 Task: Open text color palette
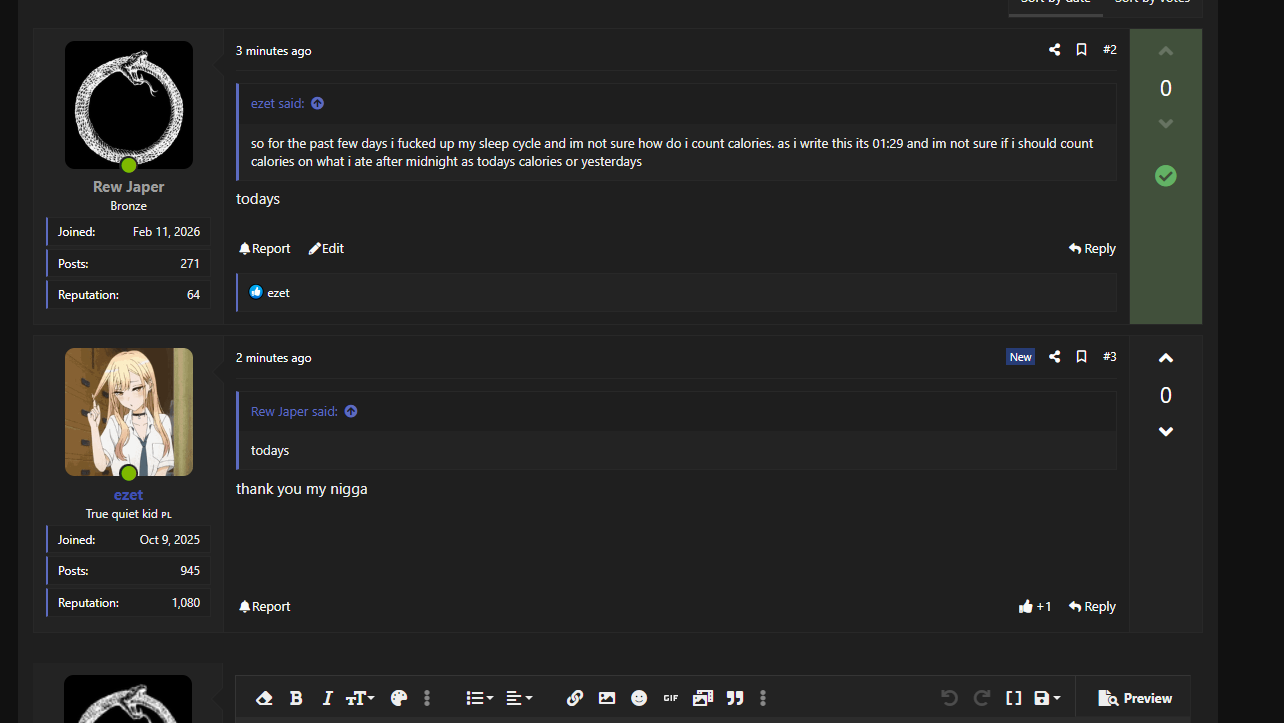click(399, 698)
